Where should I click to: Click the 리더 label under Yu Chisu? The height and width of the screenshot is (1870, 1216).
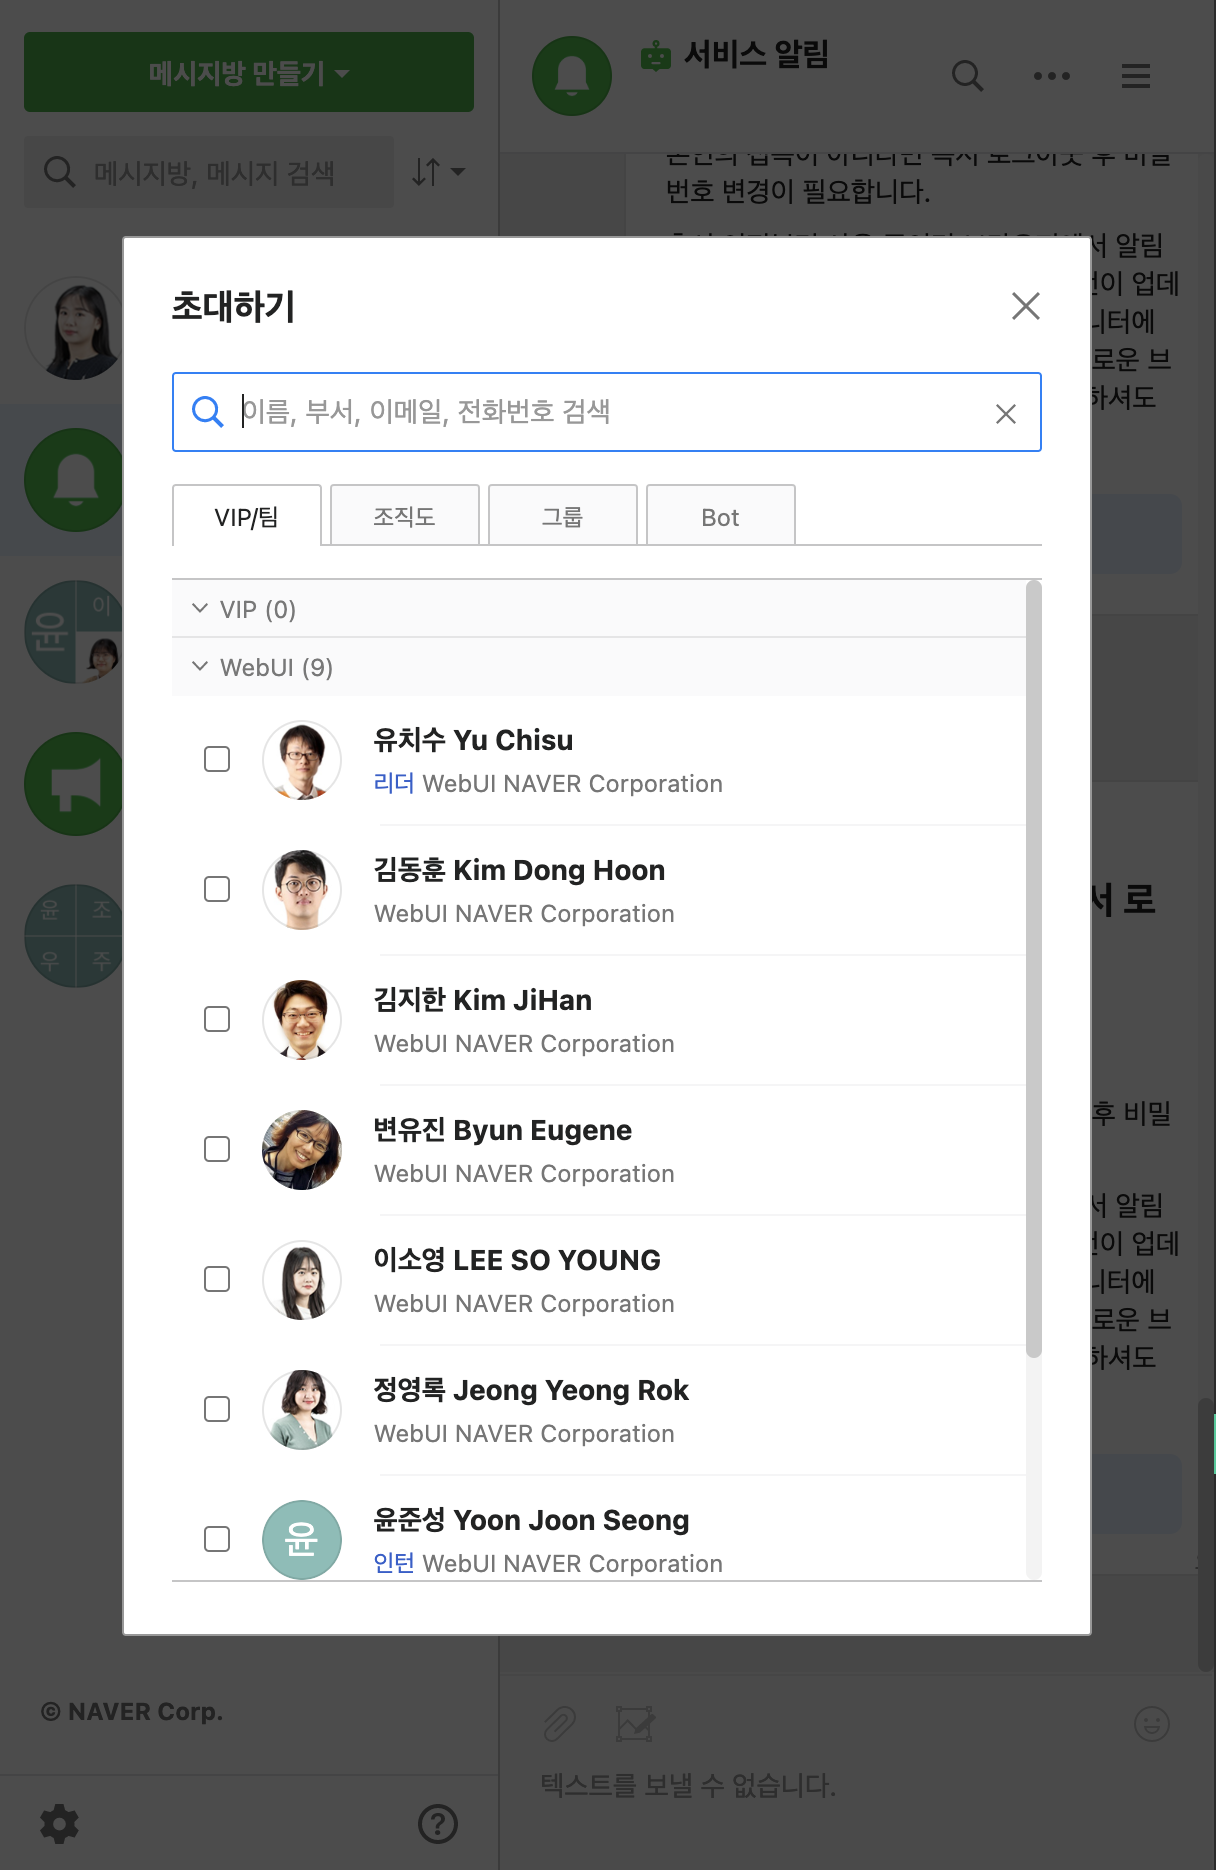click(394, 783)
